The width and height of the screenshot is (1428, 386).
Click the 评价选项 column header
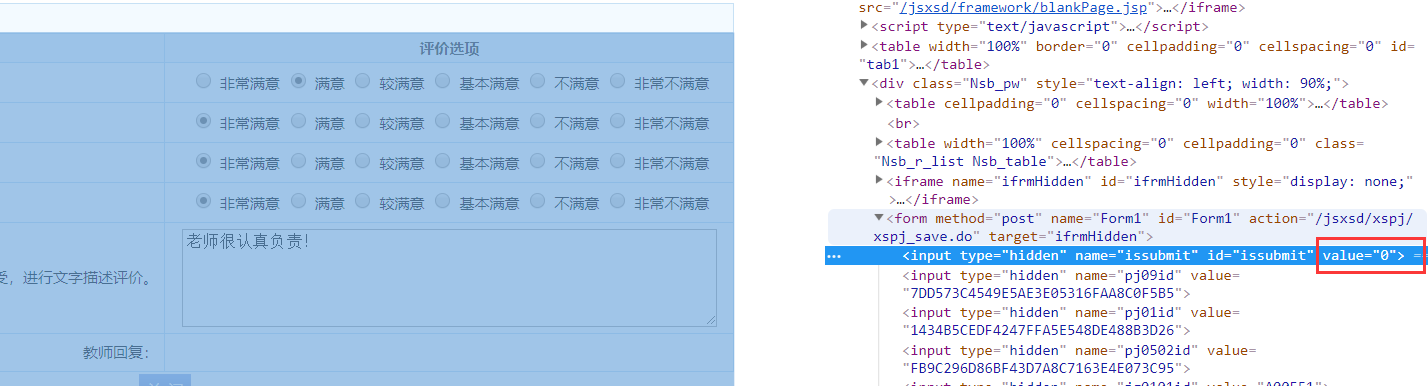coord(449,49)
